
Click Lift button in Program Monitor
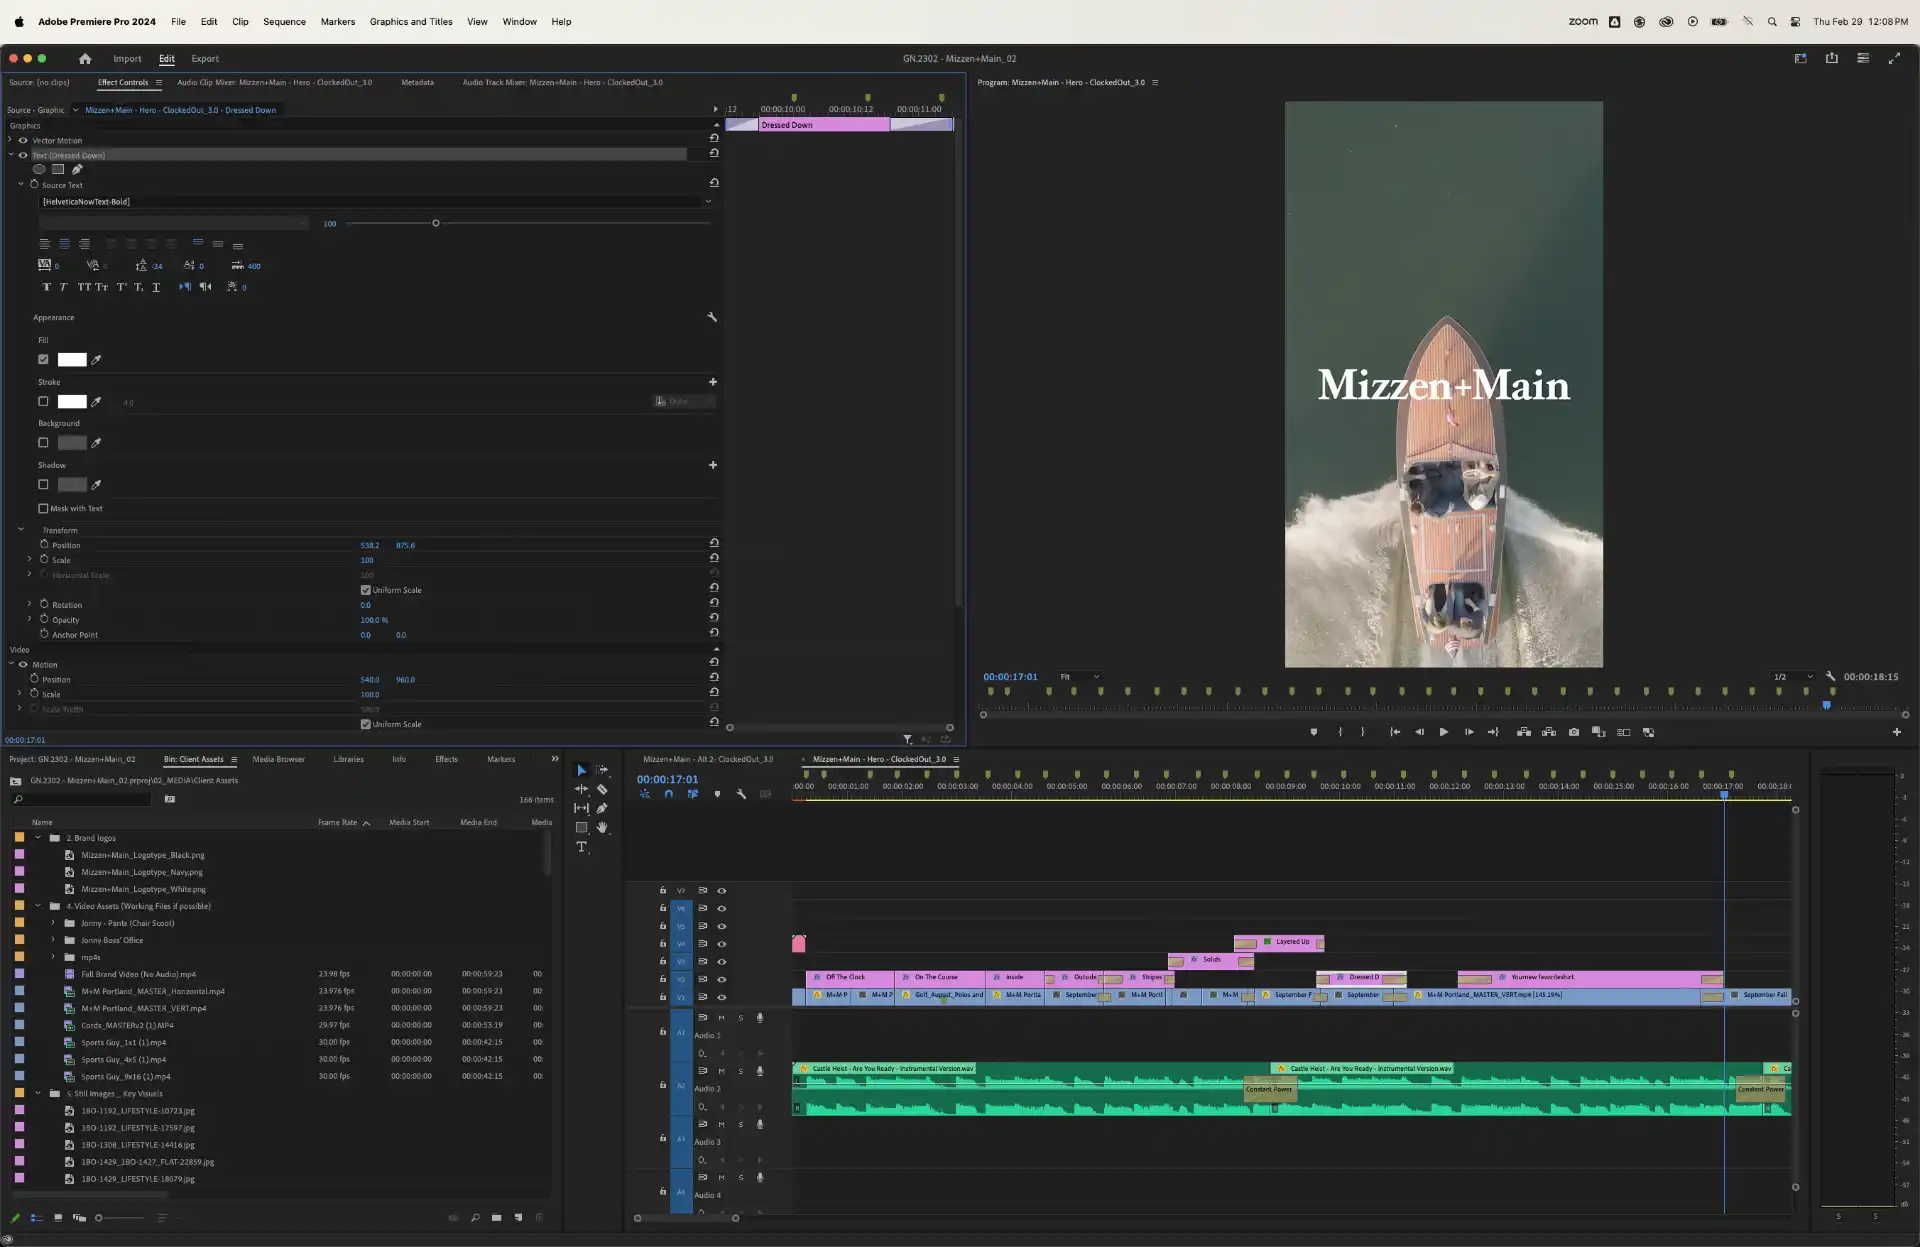tap(1524, 732)
